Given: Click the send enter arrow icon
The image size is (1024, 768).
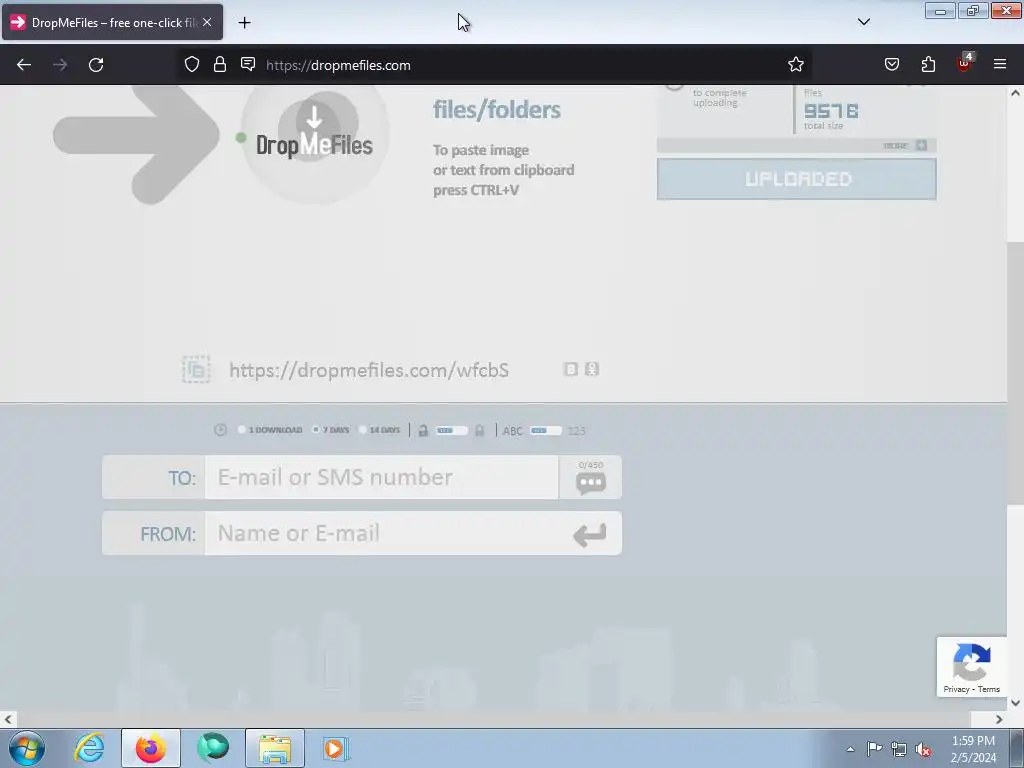Looking at the screenshot, I should click(589, 534).
